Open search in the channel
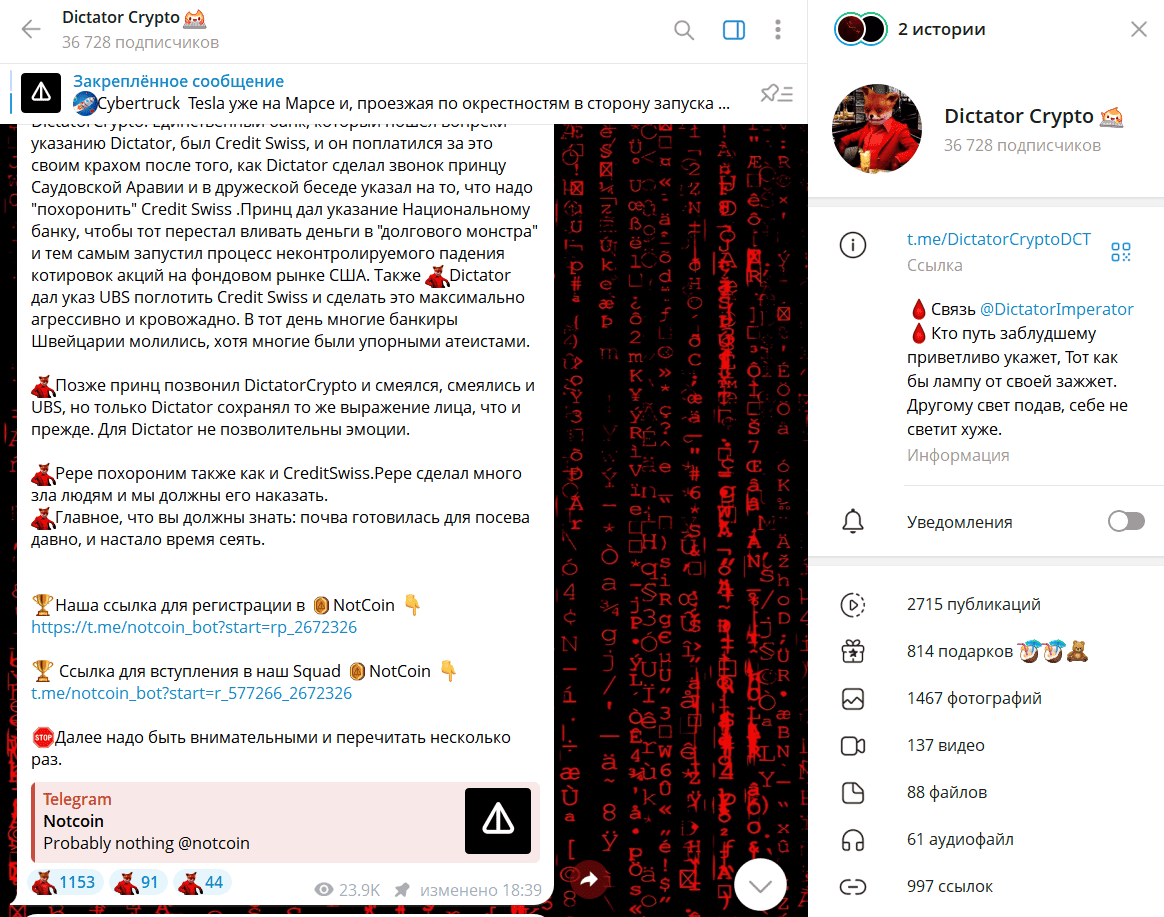This screenshot has height=917, width=1164. click(x=684, y=30)
